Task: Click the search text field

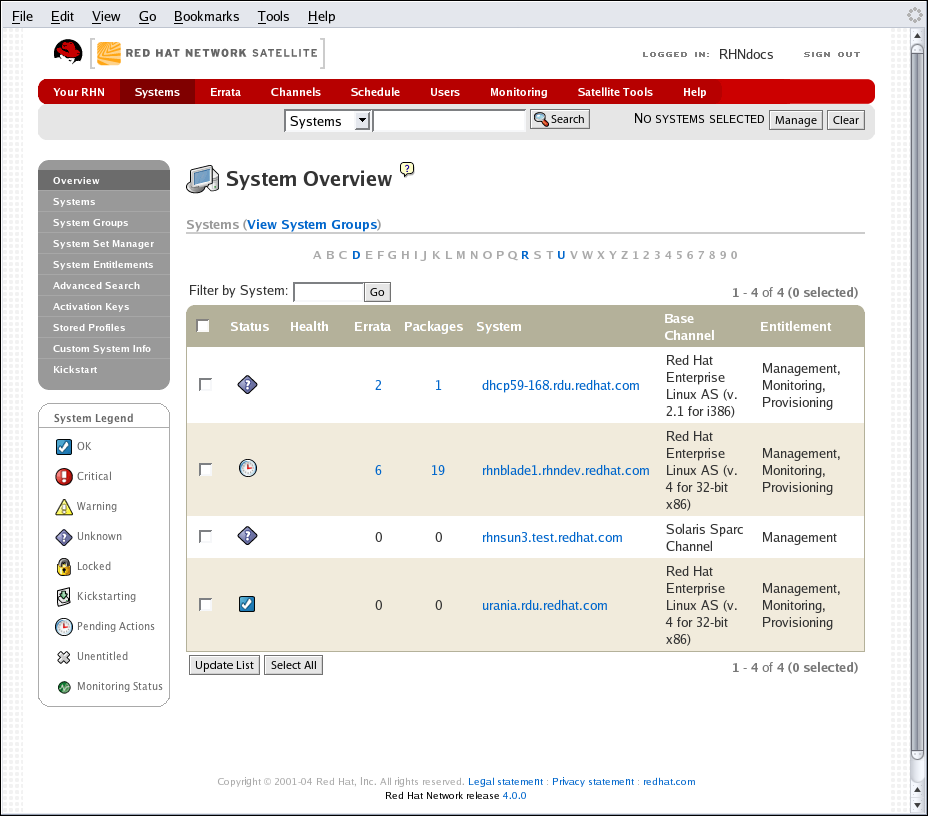Action: (x=449, y=121)
